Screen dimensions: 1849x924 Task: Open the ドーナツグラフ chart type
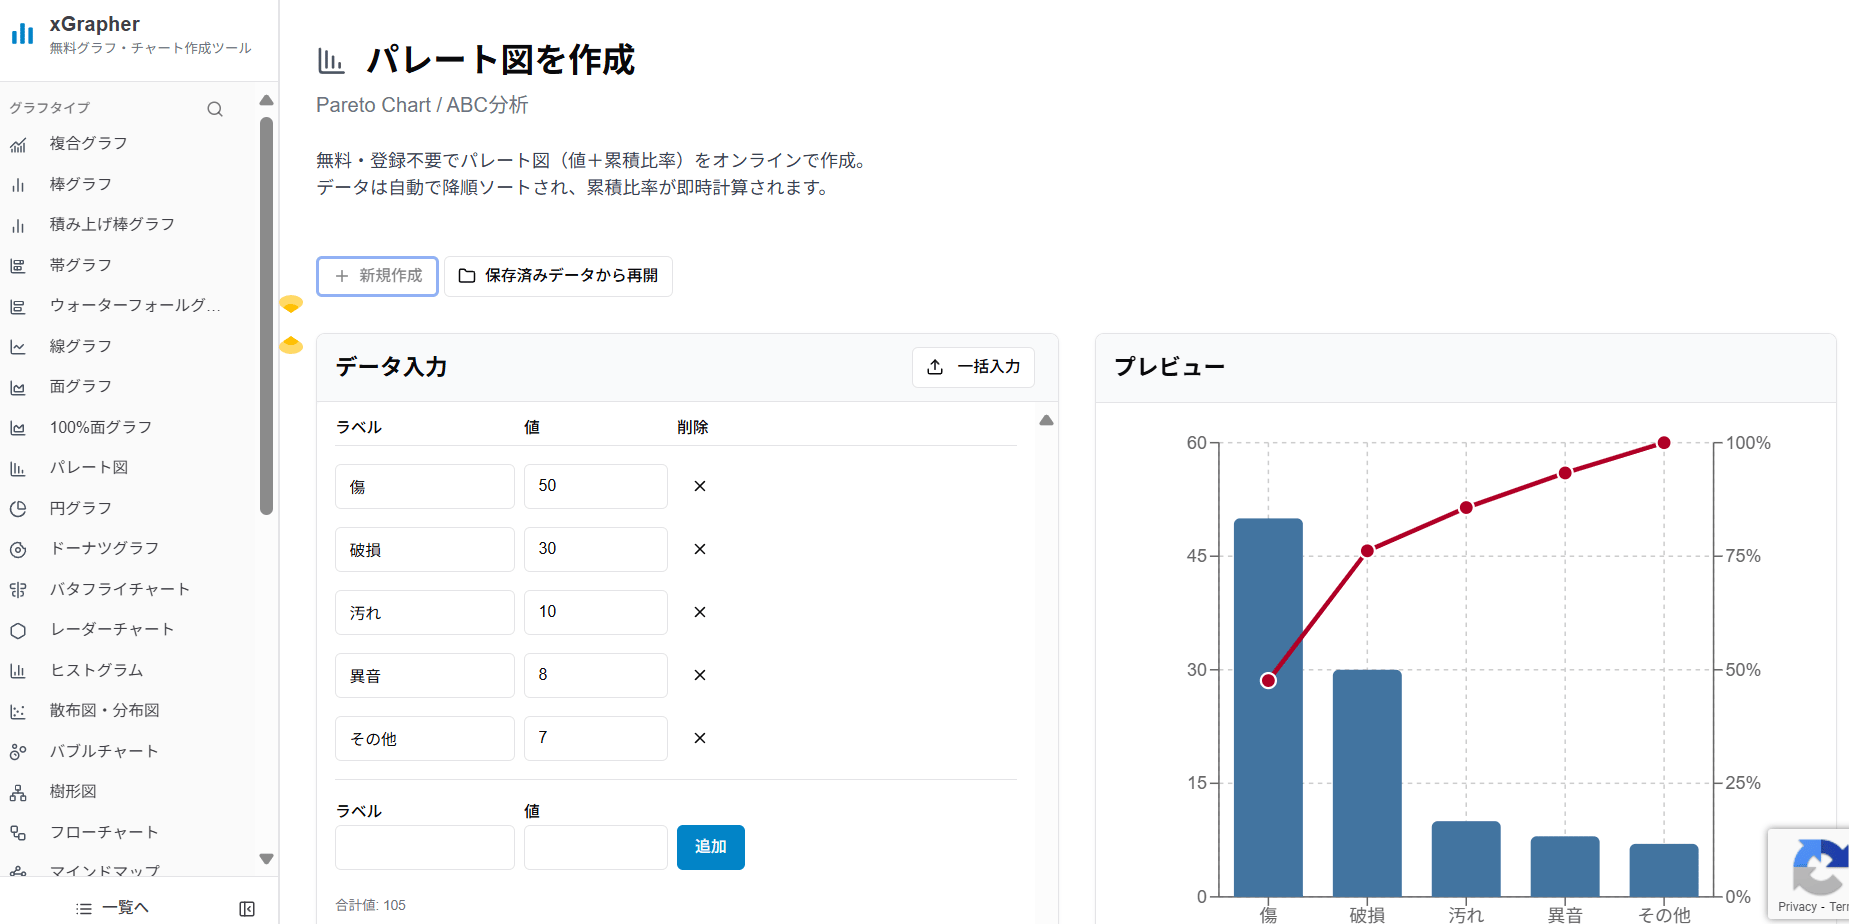[x=104, y=548]
